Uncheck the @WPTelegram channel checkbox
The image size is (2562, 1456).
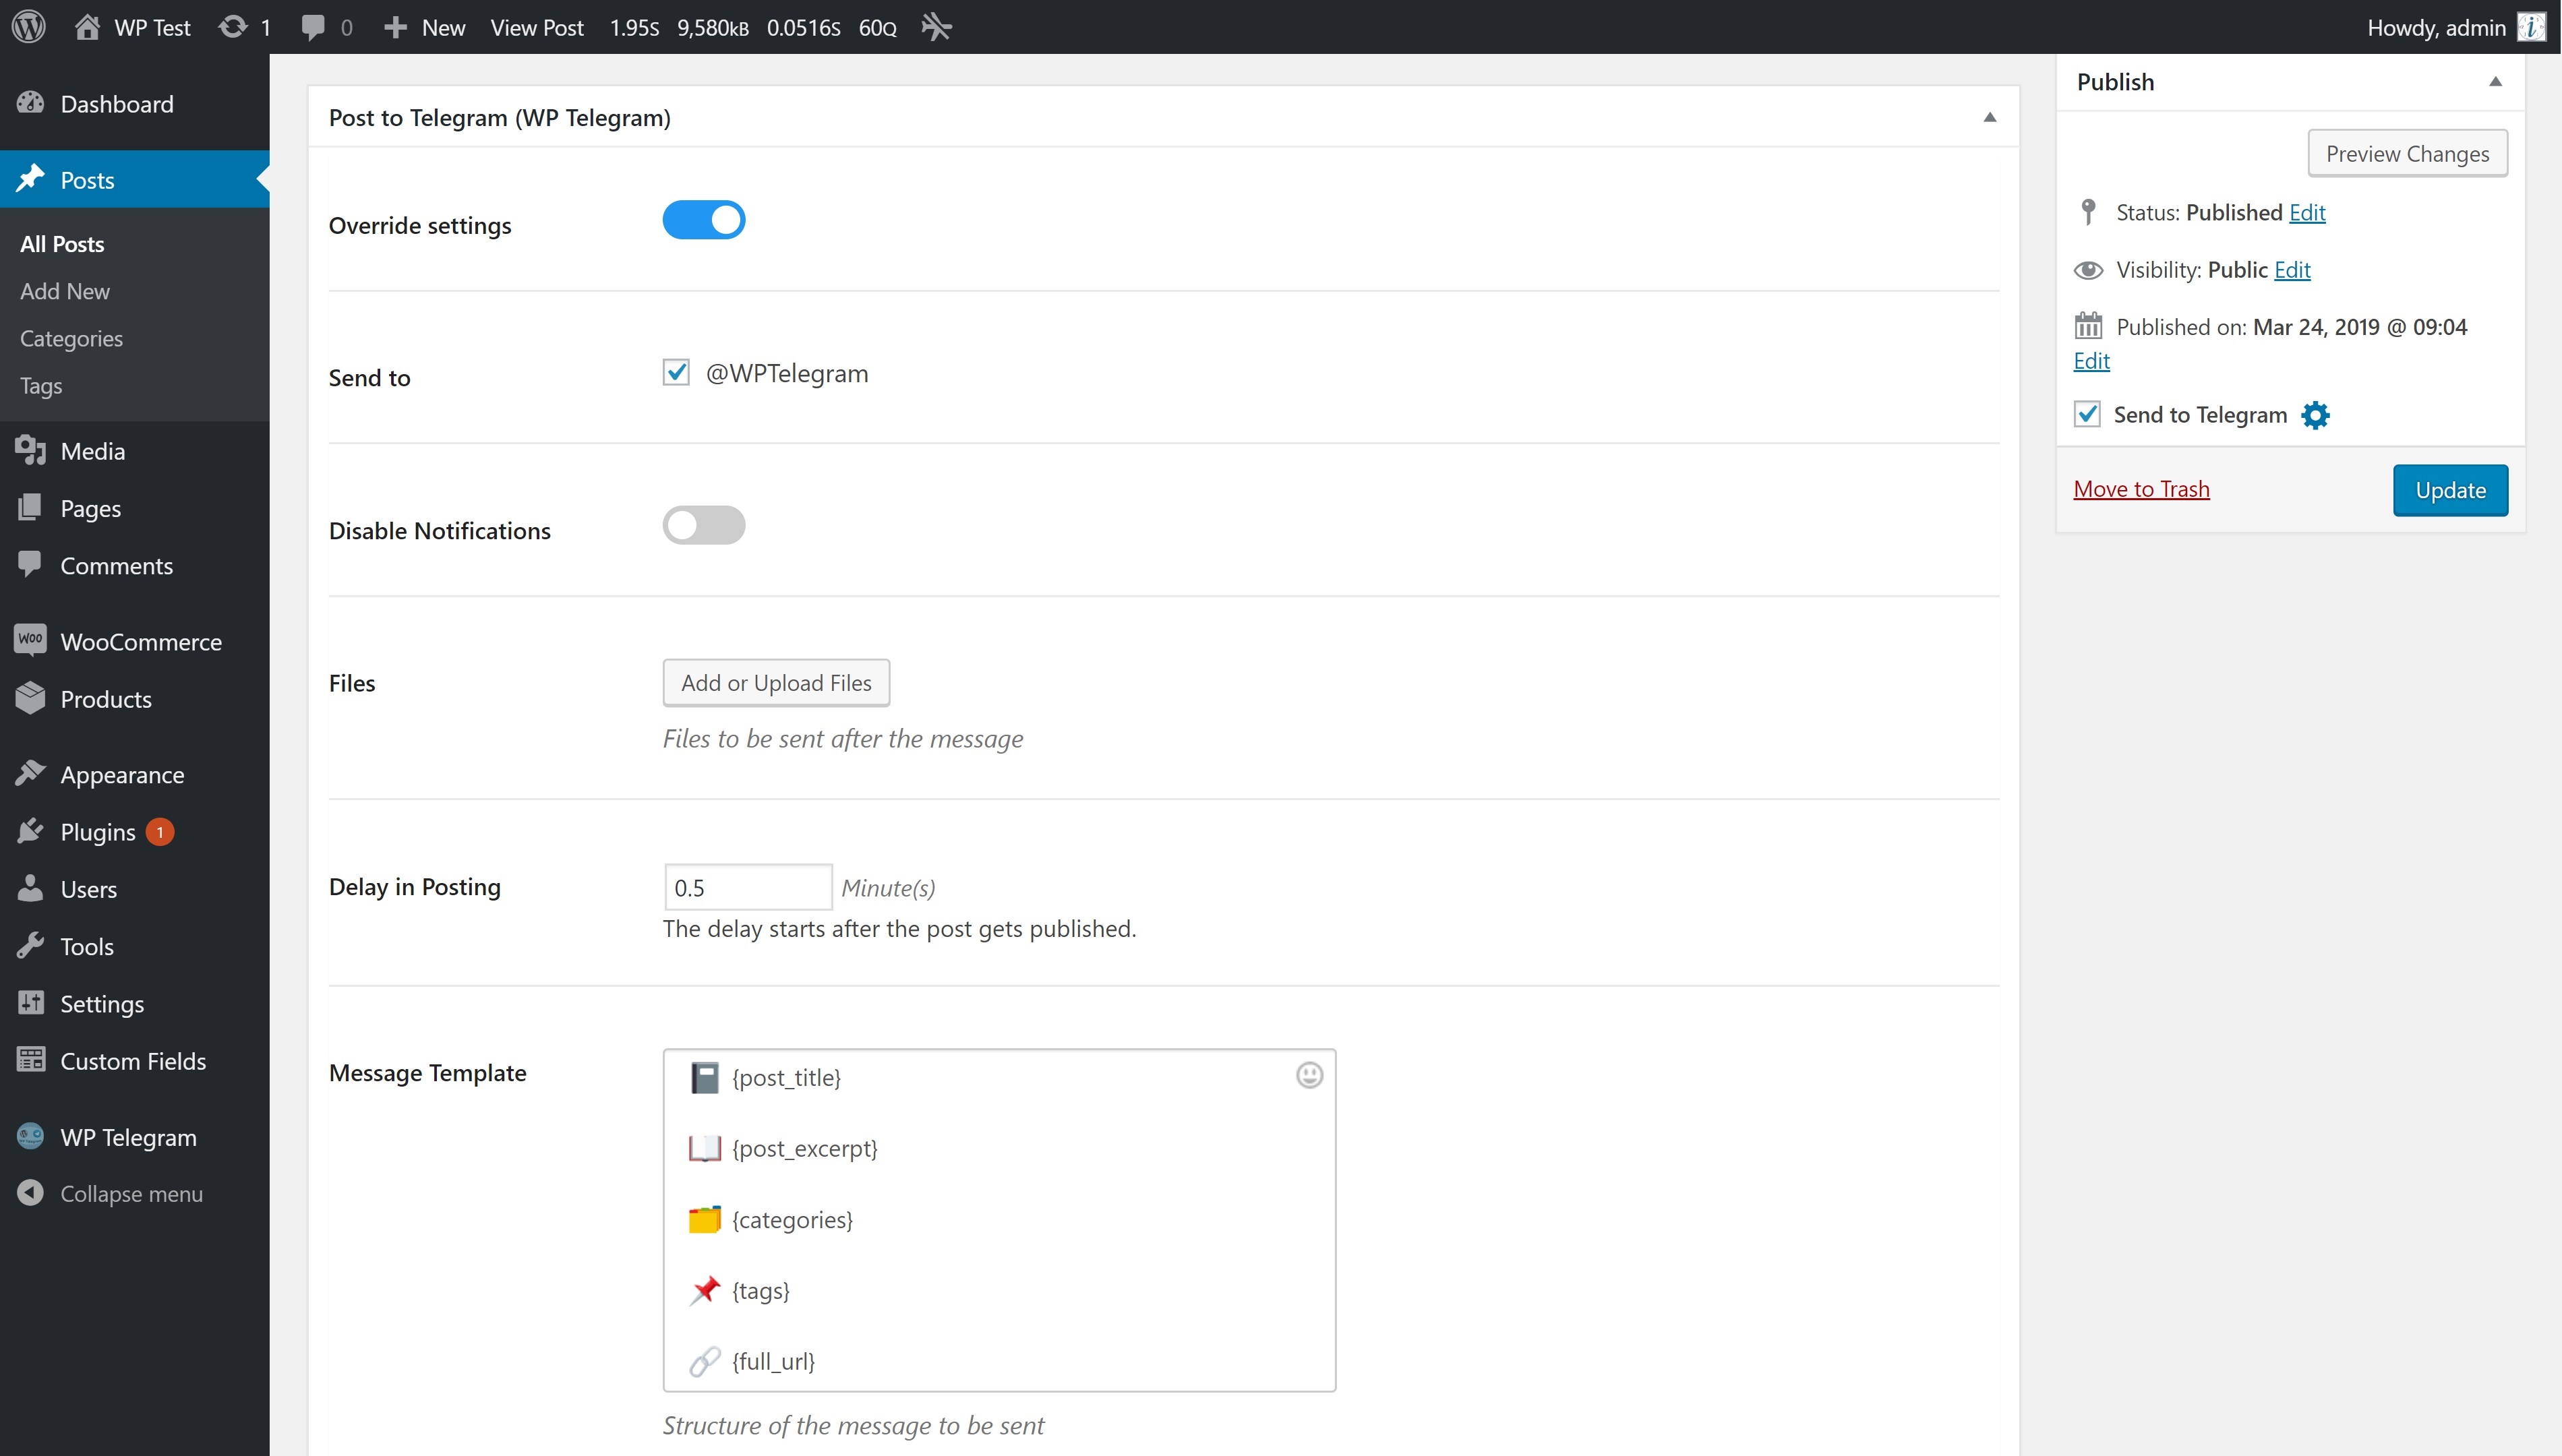pyautogui.click(x=676, y=373)
